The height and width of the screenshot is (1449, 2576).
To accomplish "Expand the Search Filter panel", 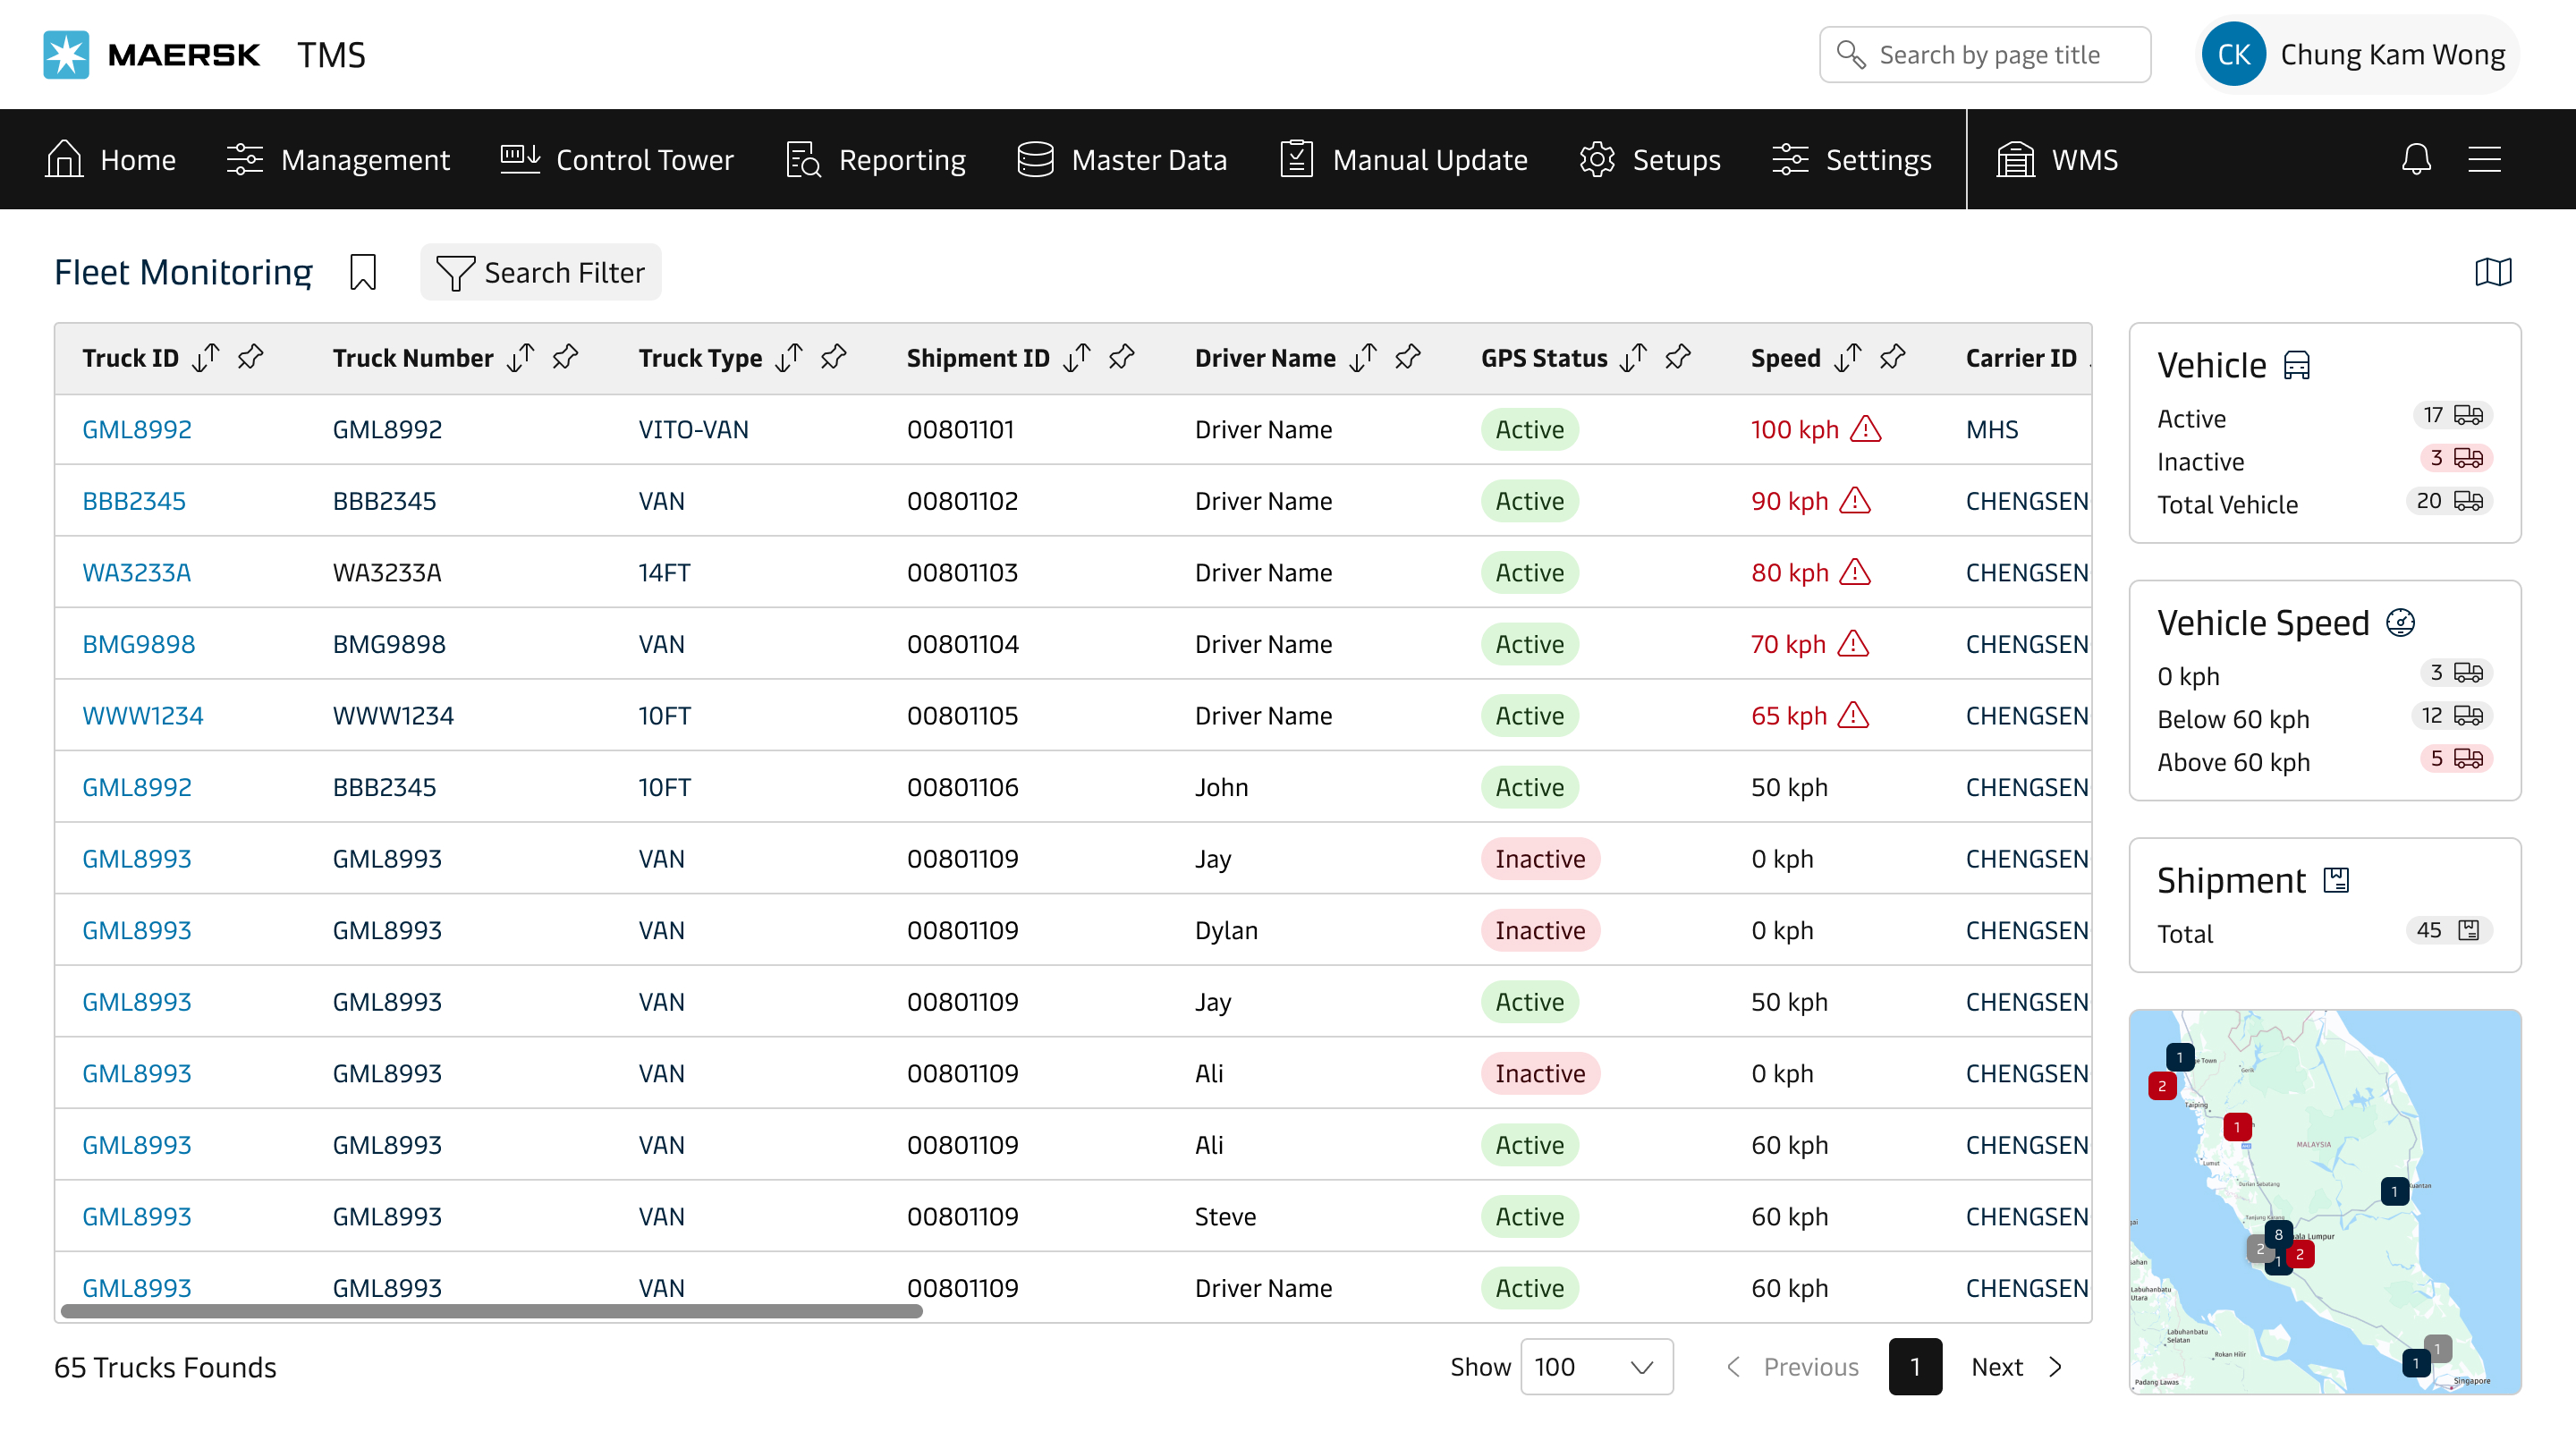I will point(541,272).
